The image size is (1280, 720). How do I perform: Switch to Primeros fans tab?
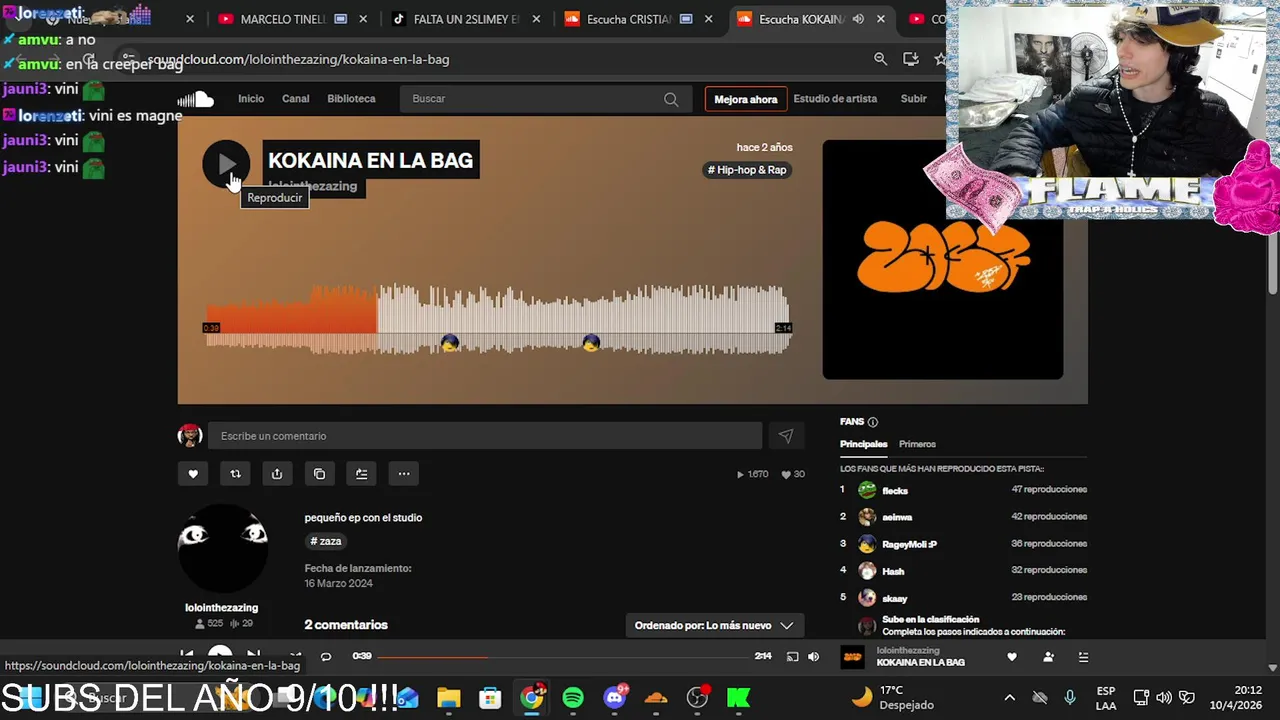tap(917, 444)
